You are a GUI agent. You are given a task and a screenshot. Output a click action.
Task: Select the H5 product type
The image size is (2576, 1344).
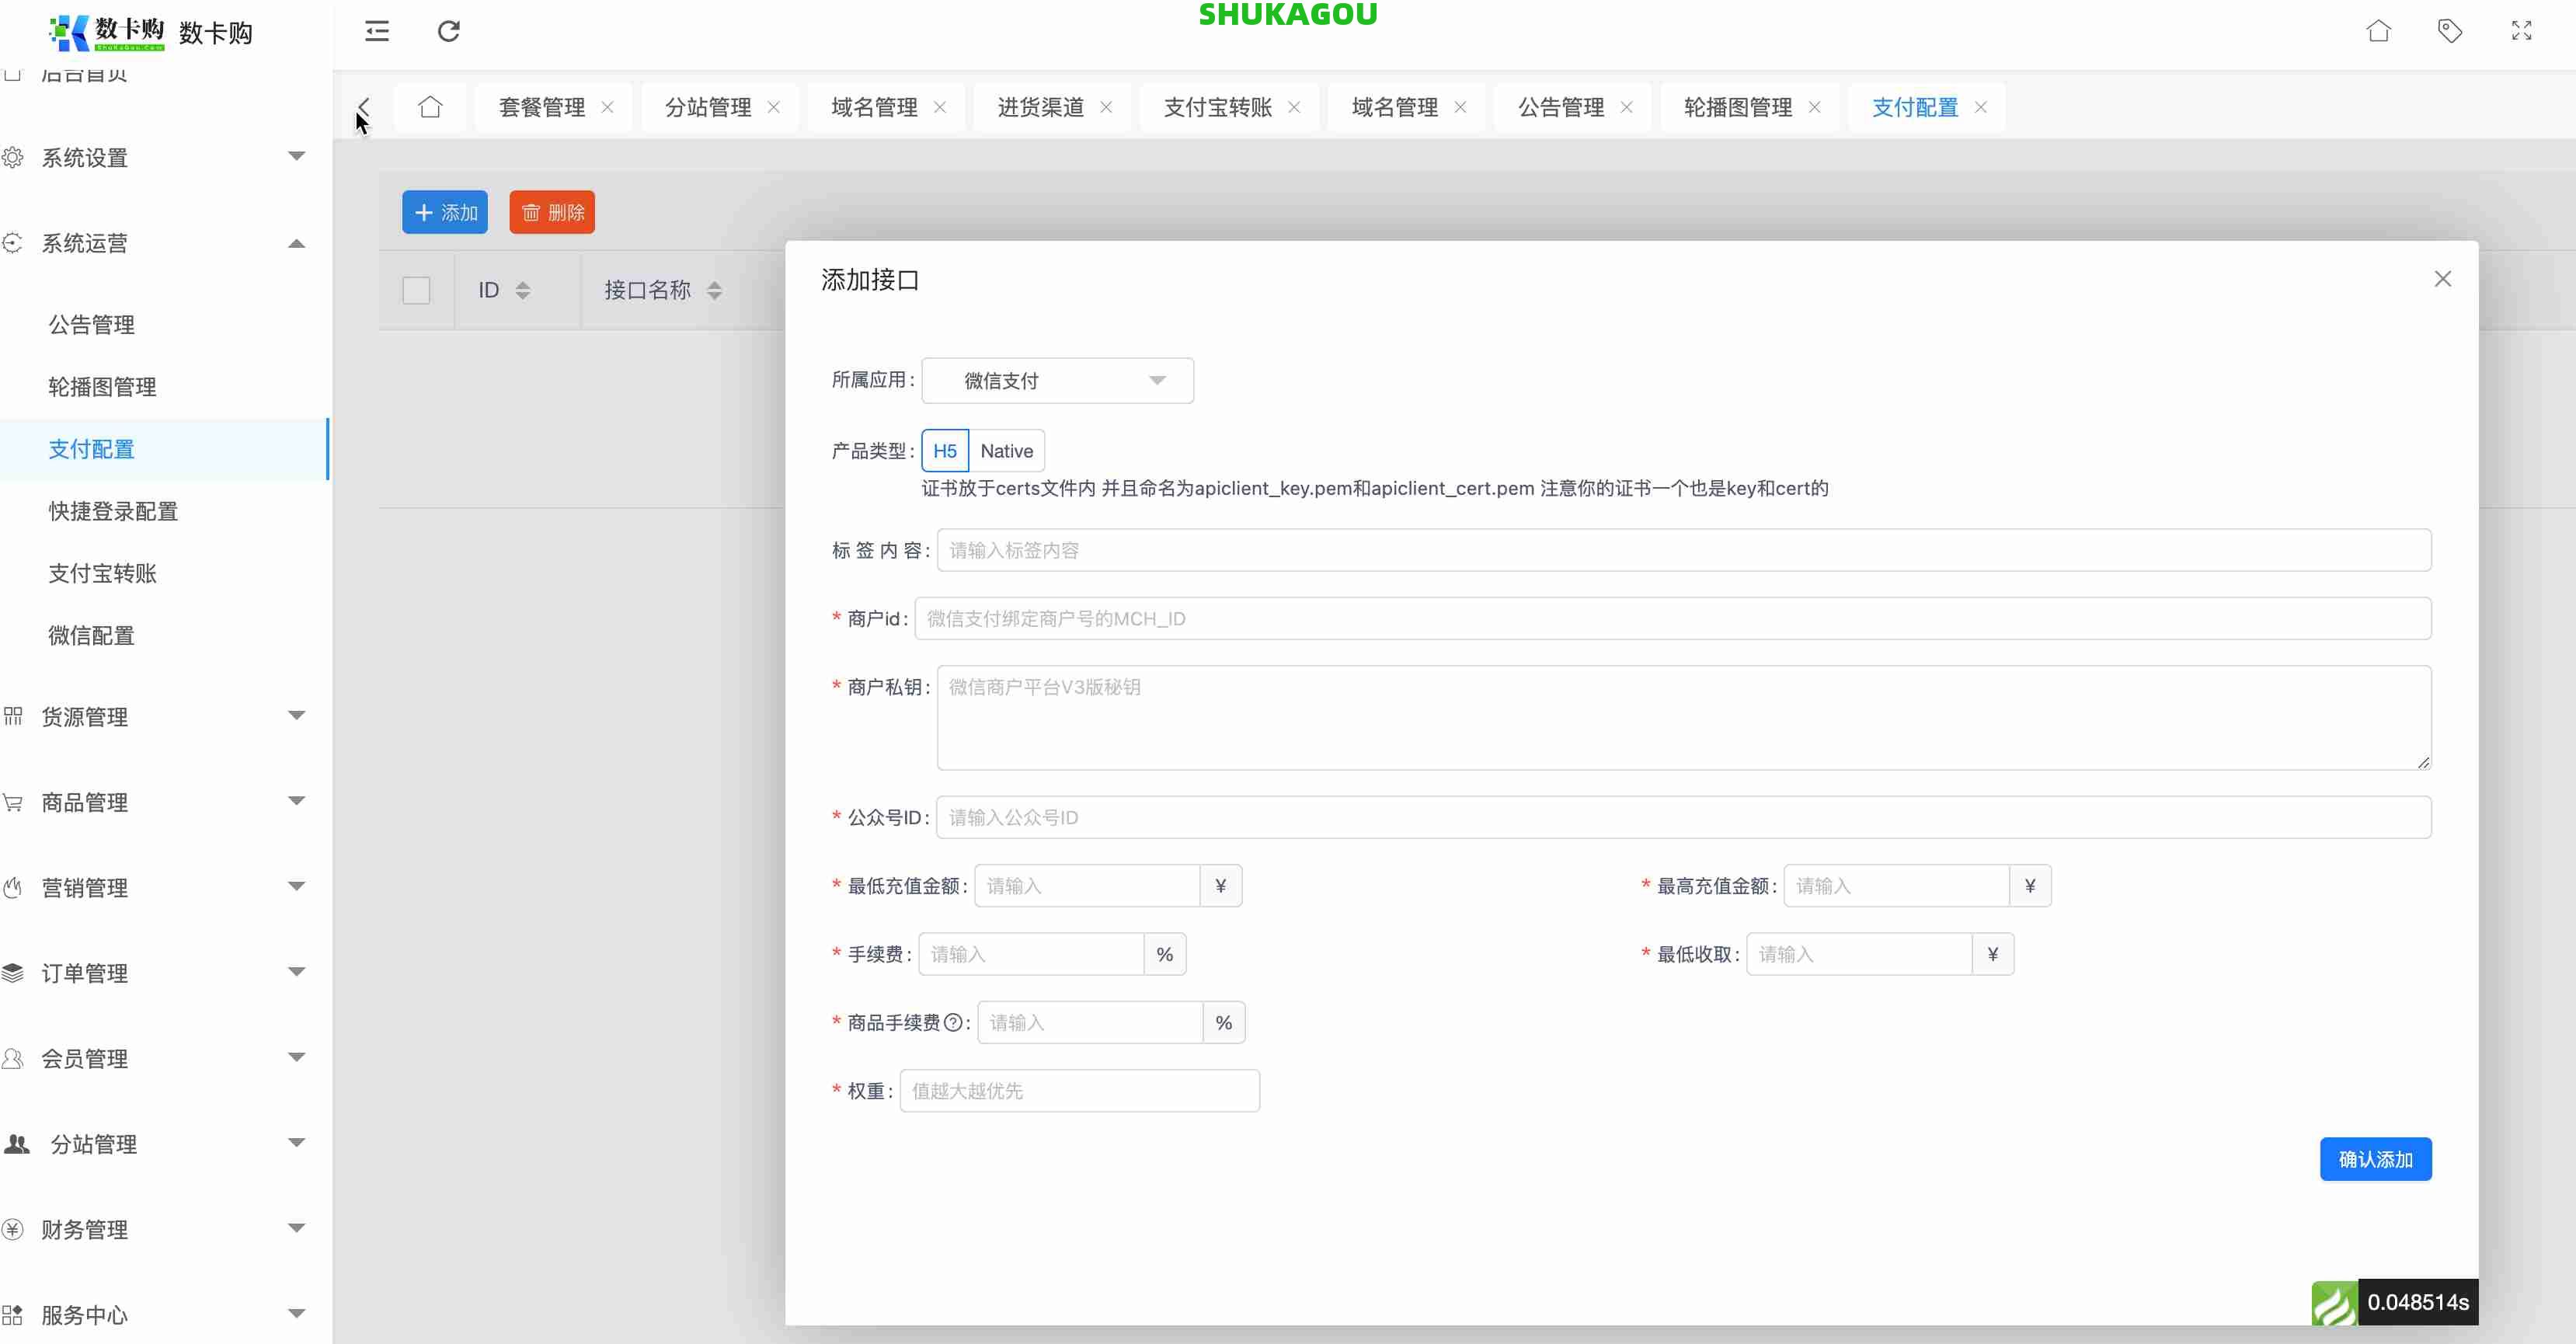[x=944, y=450]
